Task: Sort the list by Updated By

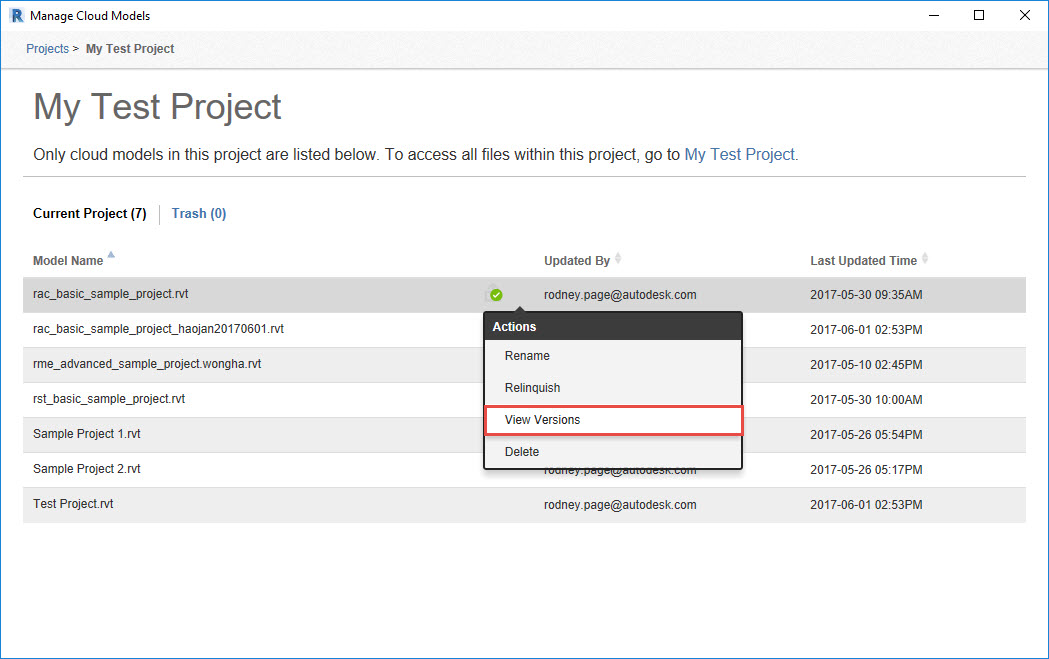Action: pos(576,260)
